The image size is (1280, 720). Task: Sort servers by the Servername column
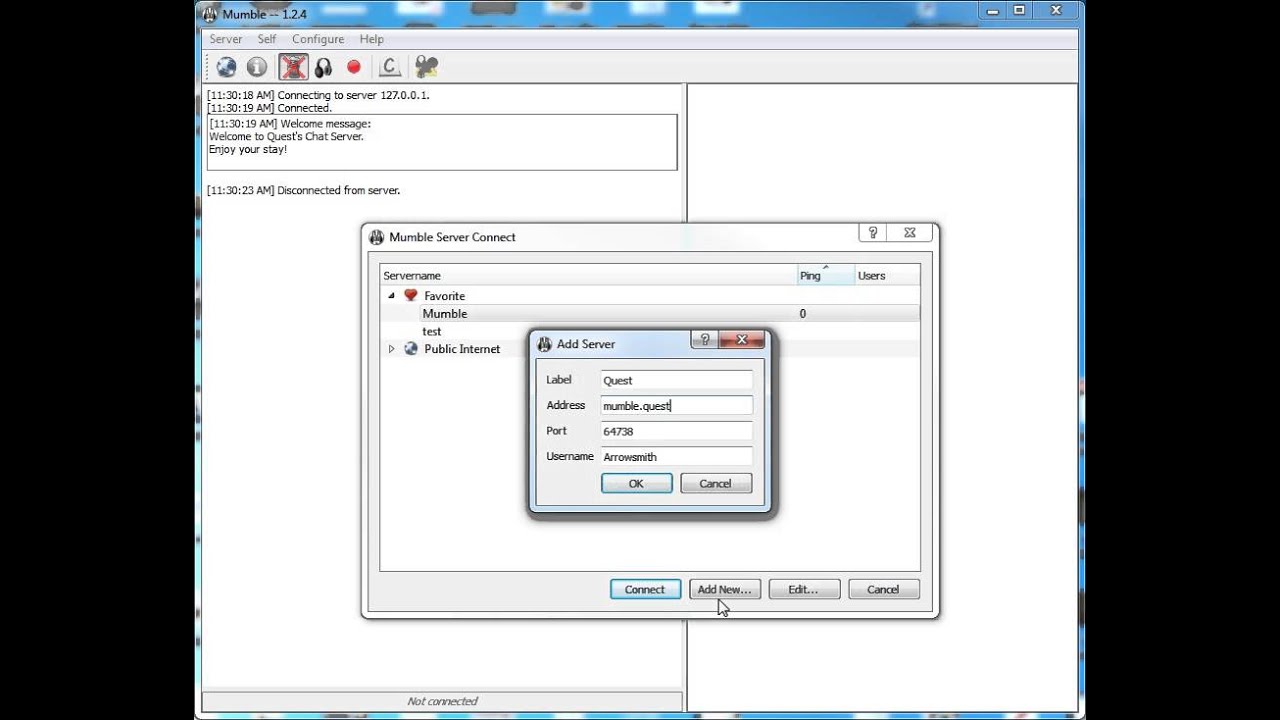point(588,276)
